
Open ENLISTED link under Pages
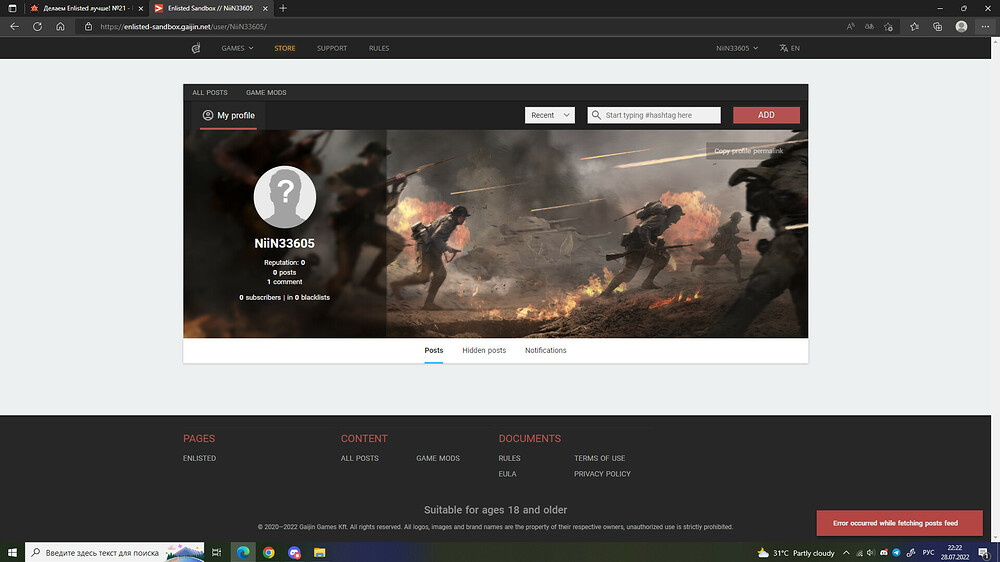point(200,458)
